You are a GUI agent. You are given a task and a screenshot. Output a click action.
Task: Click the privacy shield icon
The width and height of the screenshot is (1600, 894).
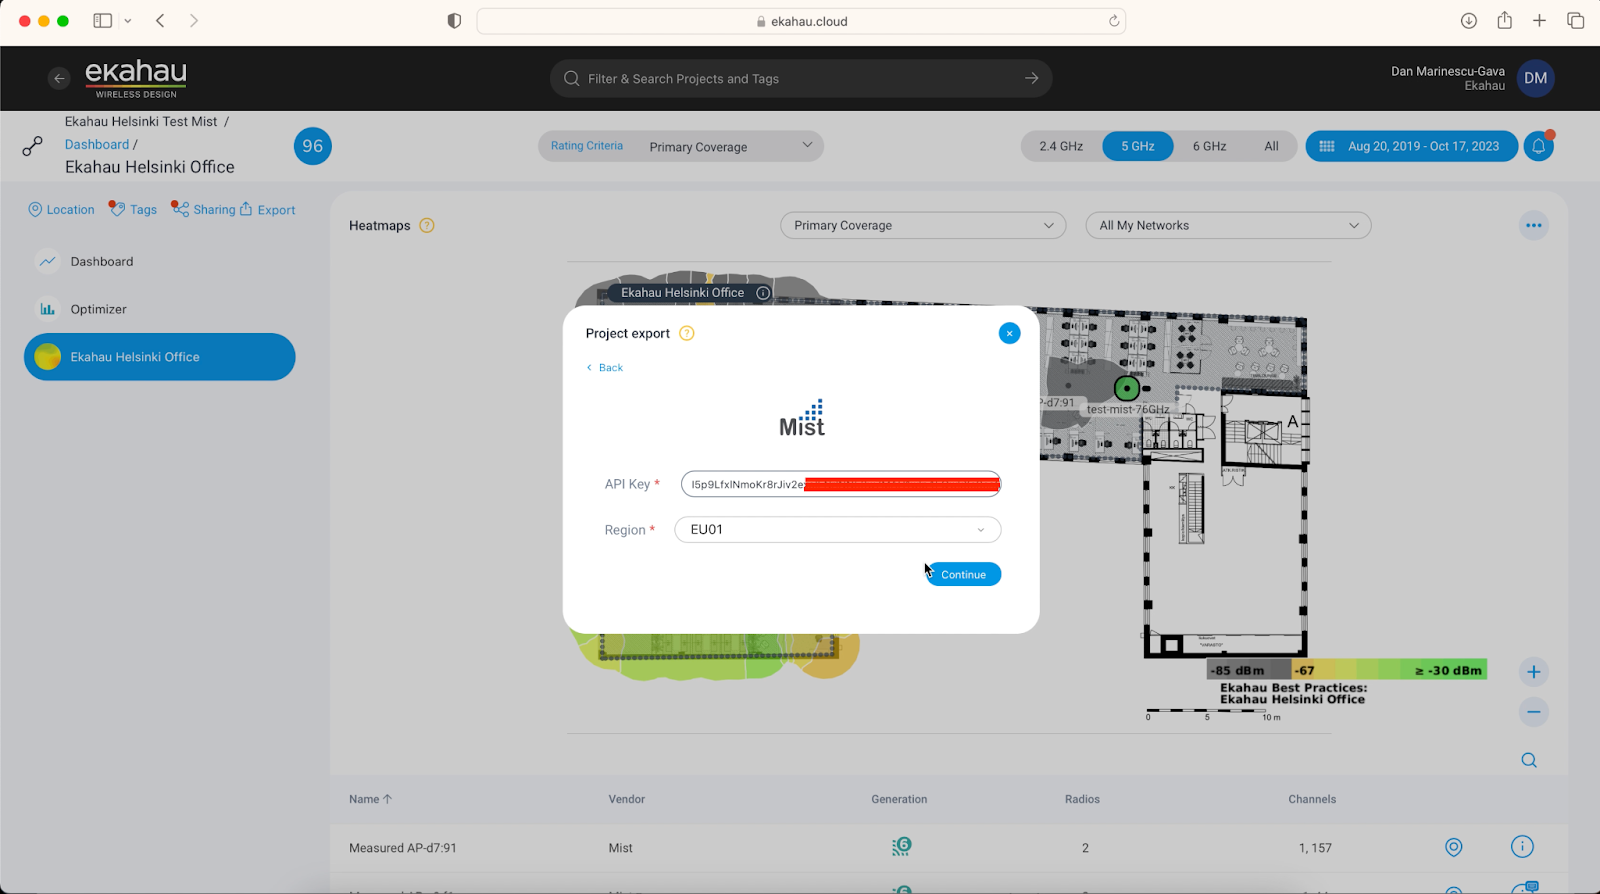454,21
